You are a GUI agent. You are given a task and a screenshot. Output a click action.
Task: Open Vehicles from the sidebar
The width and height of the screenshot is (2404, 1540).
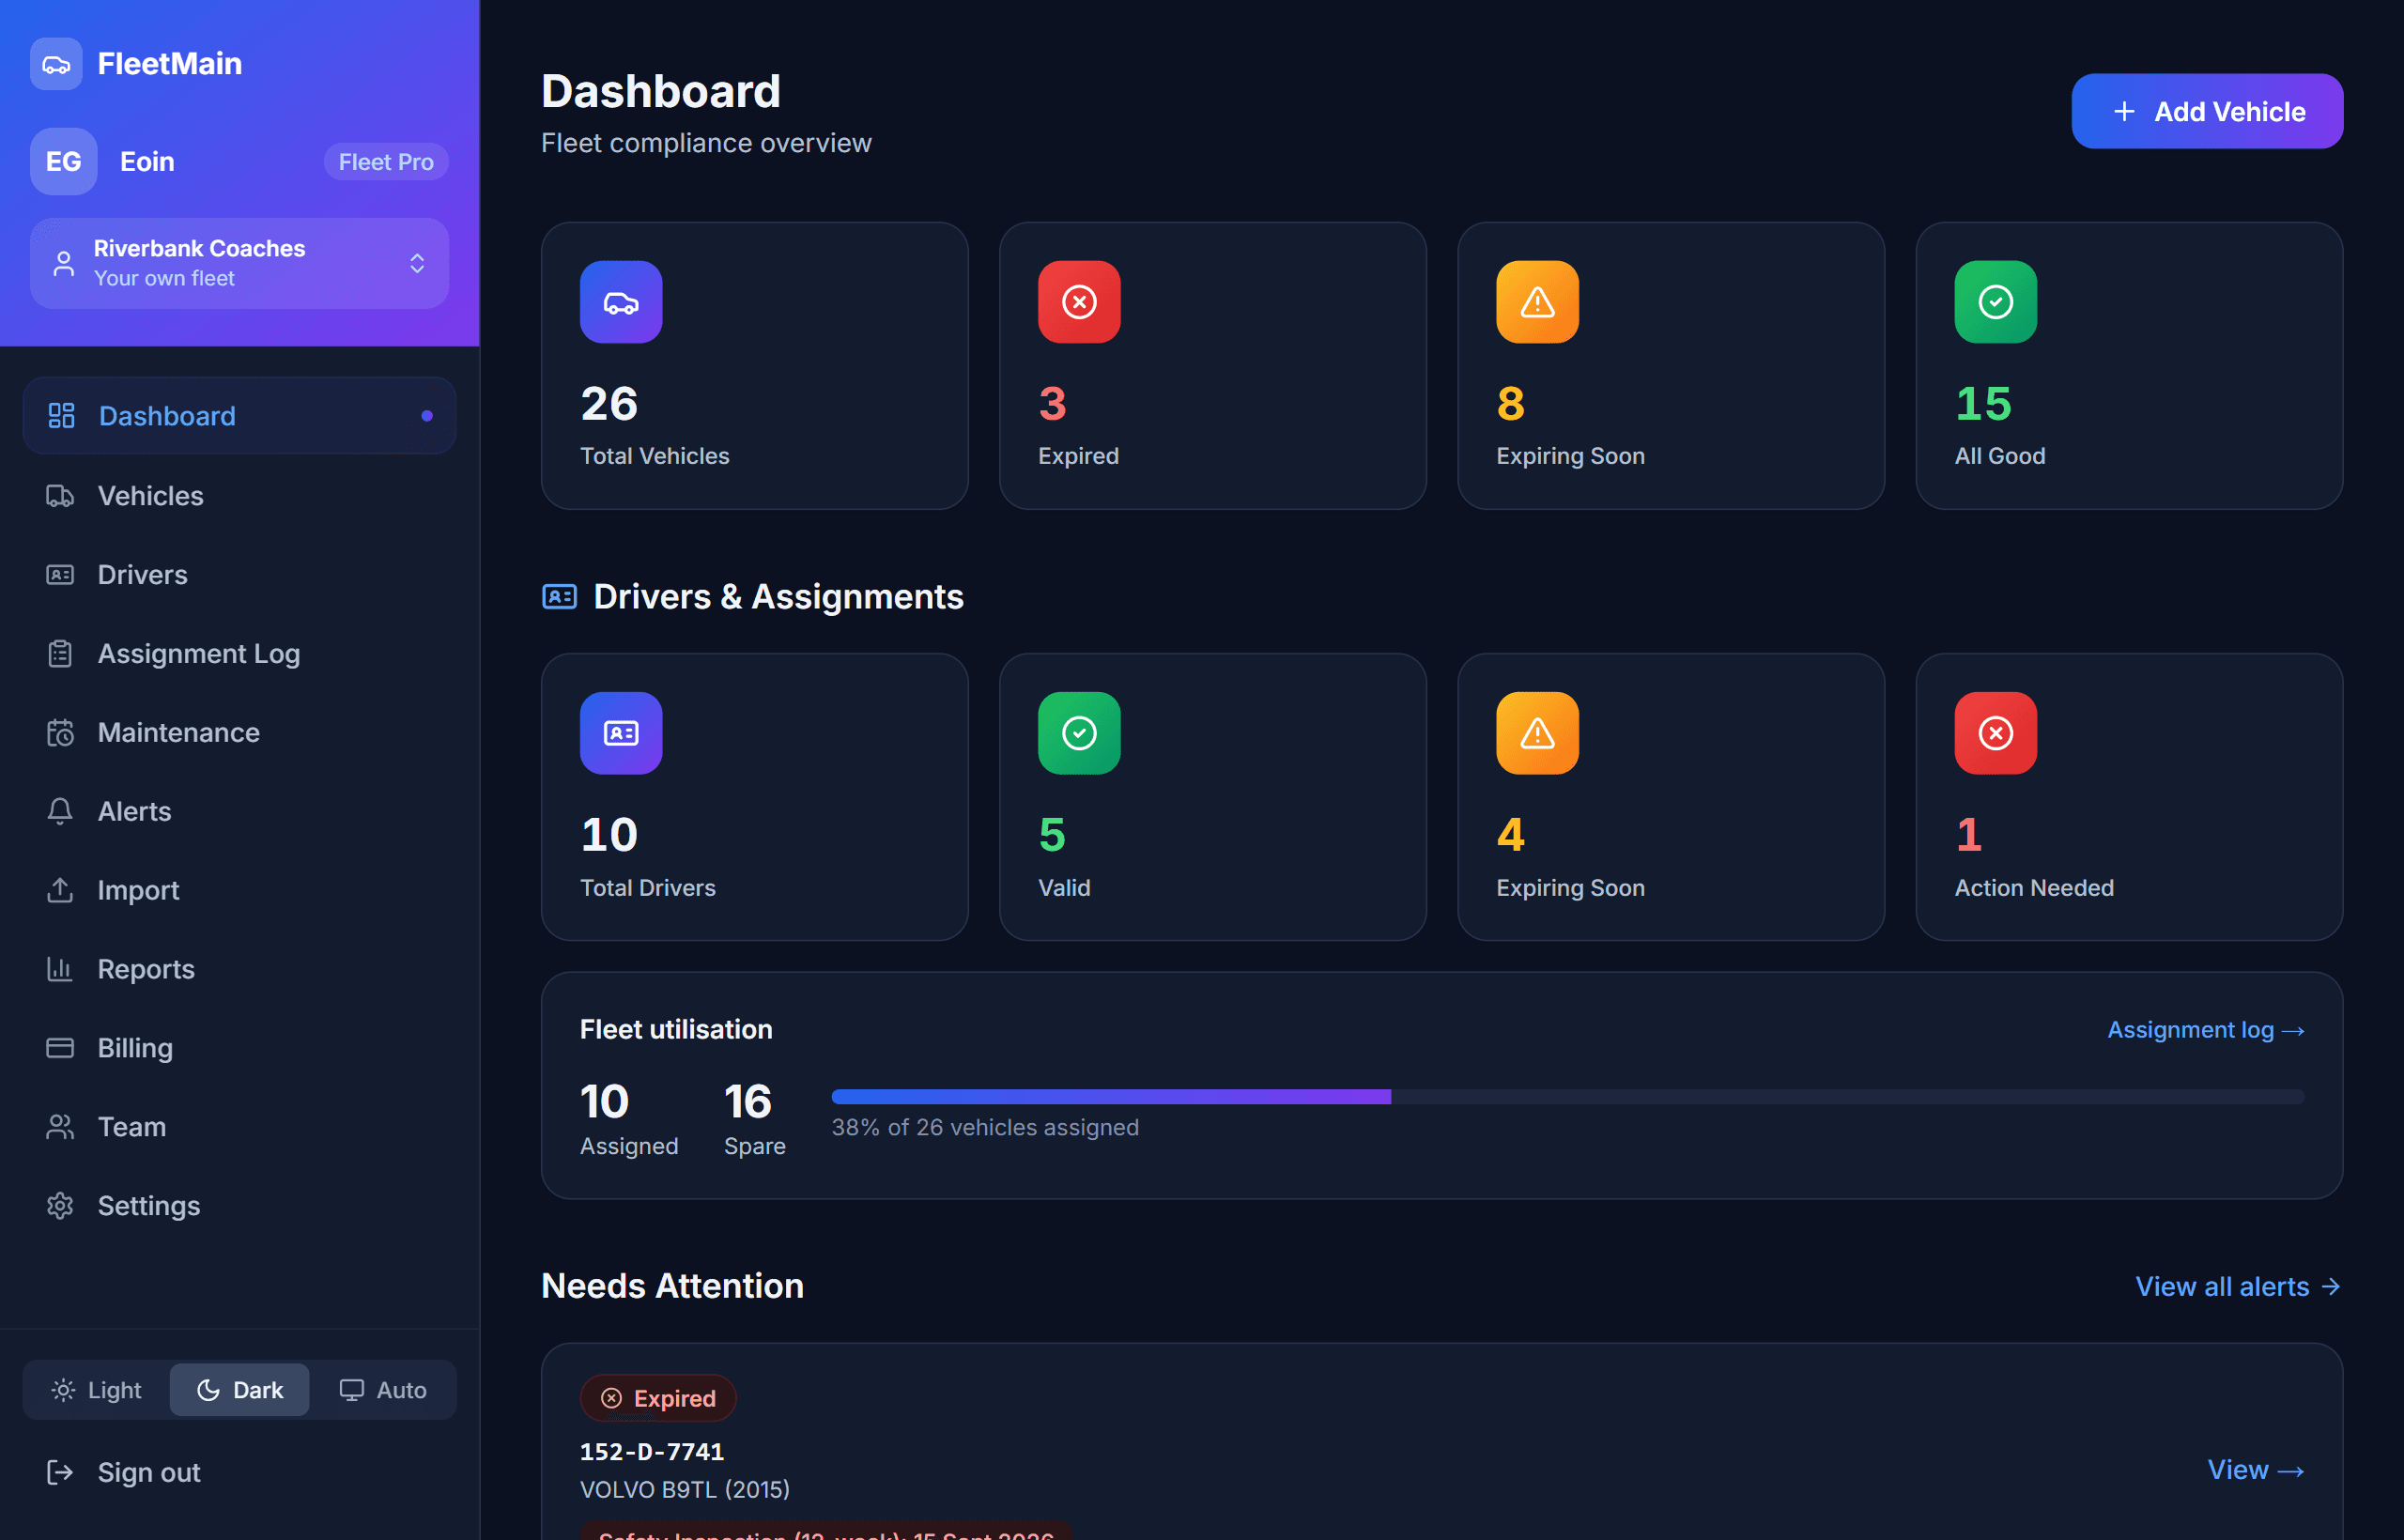(x=239, y=495)
